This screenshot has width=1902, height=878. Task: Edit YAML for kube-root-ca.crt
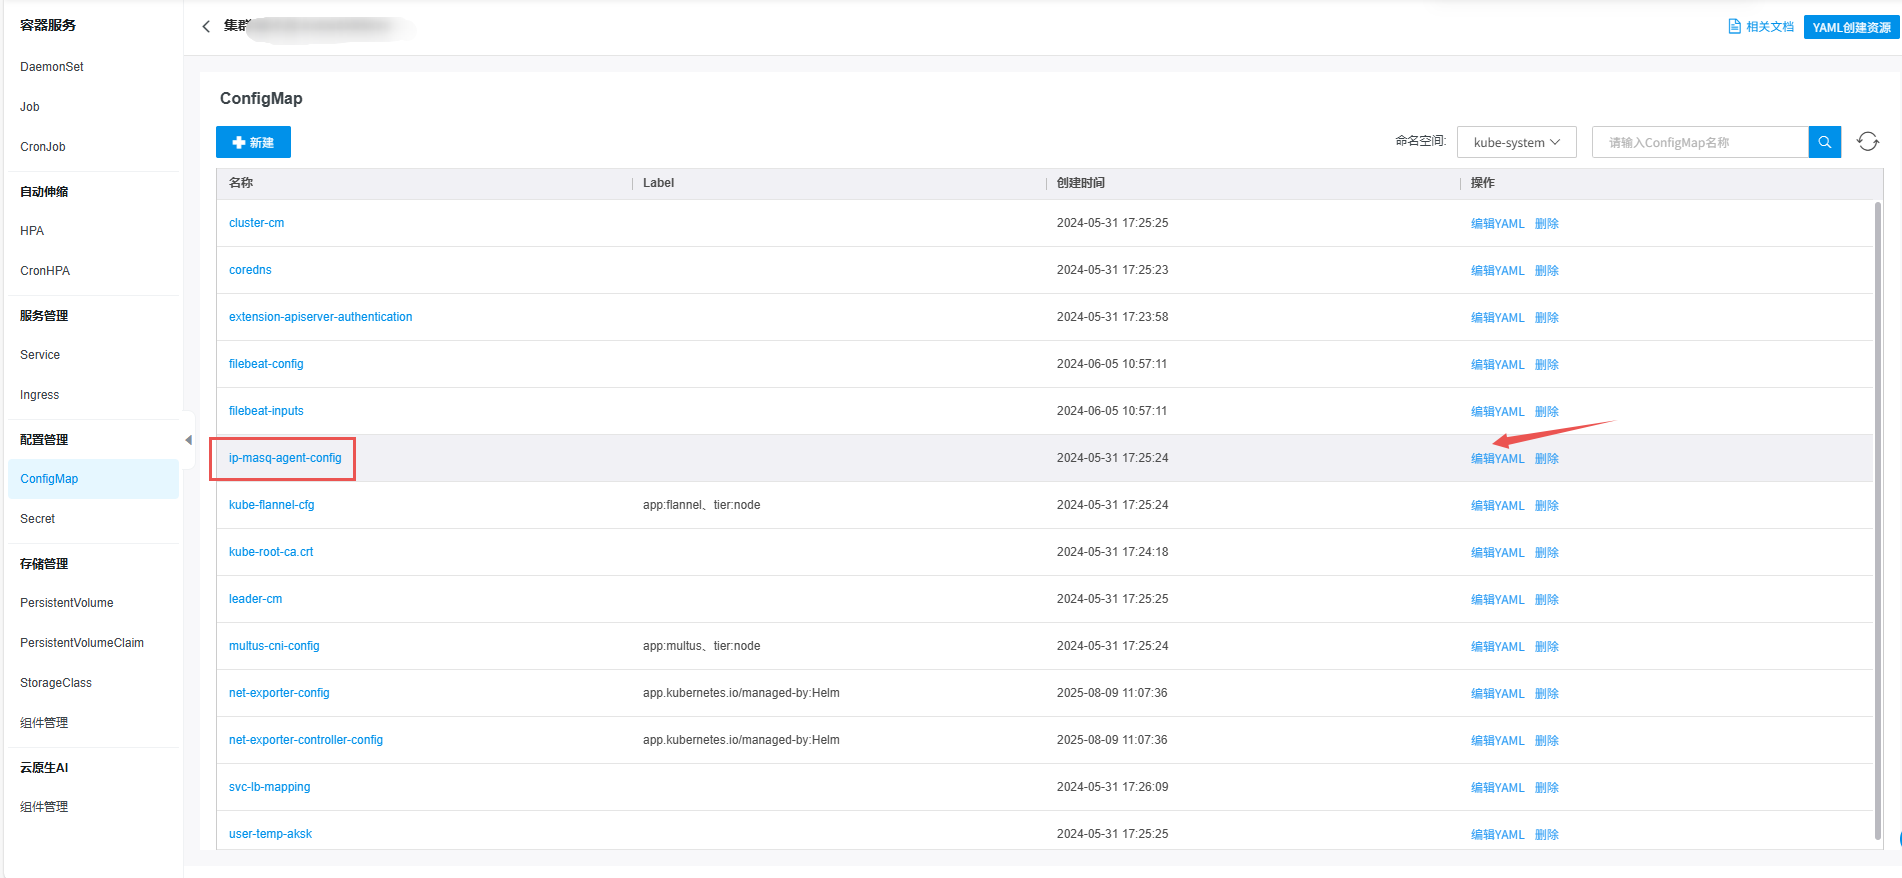click(x=1497, y=553)
